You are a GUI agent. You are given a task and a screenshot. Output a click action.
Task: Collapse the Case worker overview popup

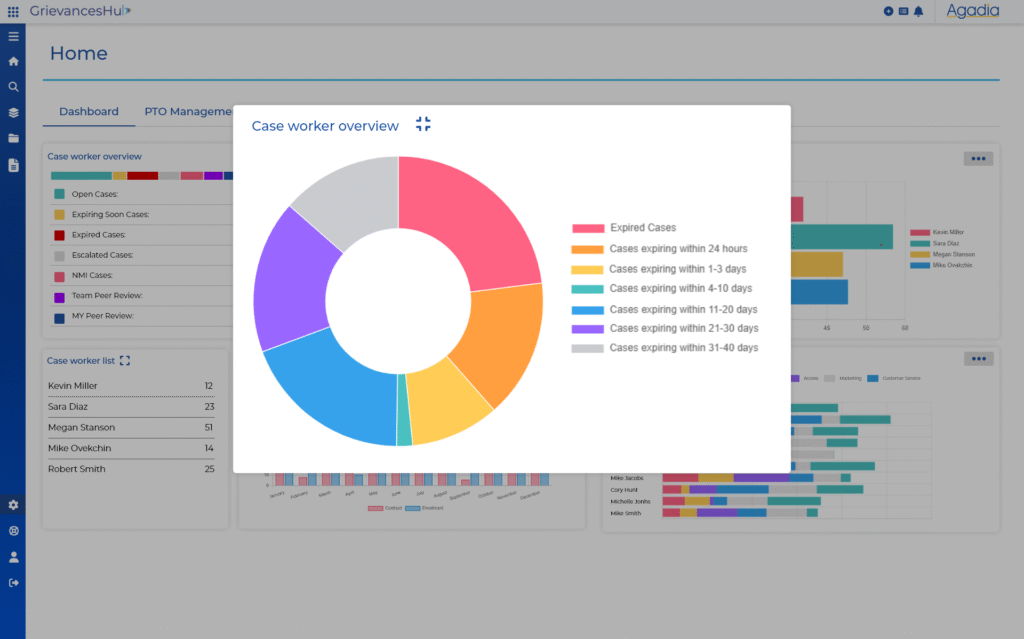[x=423, y=124]
